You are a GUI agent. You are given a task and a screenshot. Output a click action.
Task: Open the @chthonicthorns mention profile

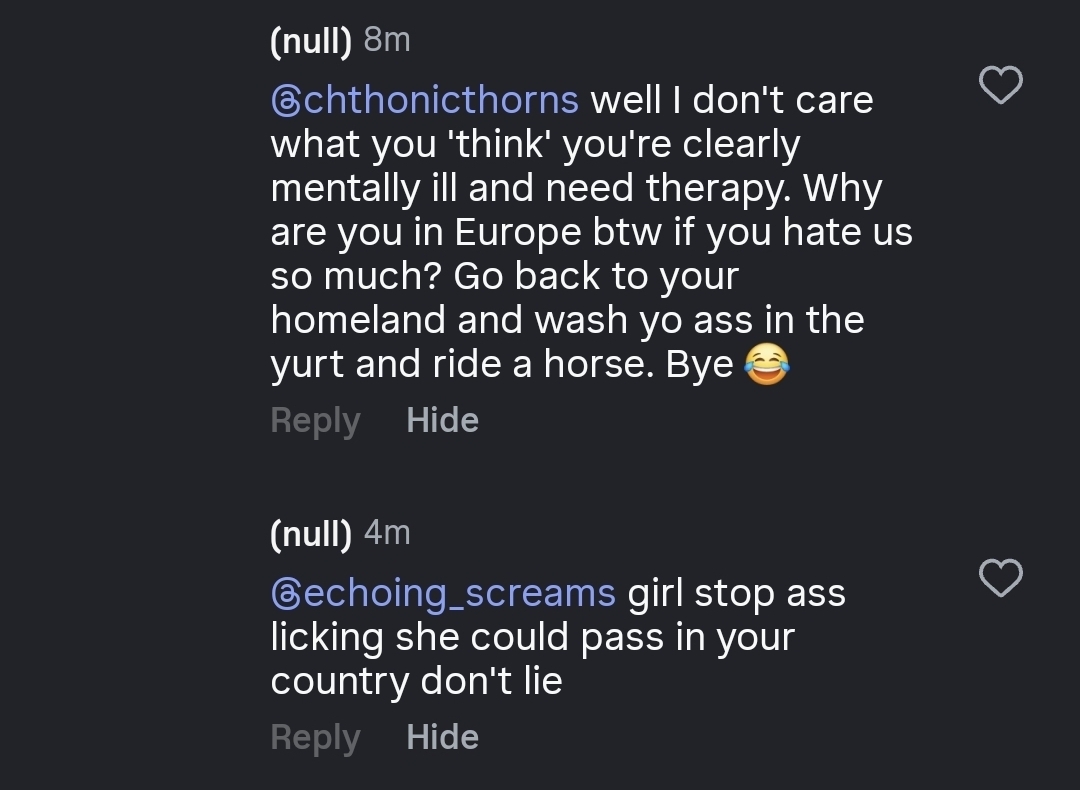[425, 100]
